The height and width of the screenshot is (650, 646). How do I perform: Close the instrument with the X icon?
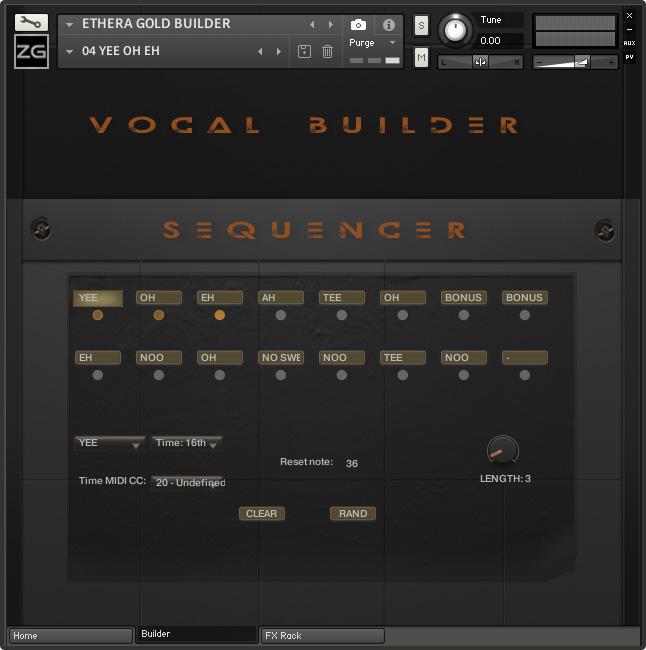[x=629, y=15]
